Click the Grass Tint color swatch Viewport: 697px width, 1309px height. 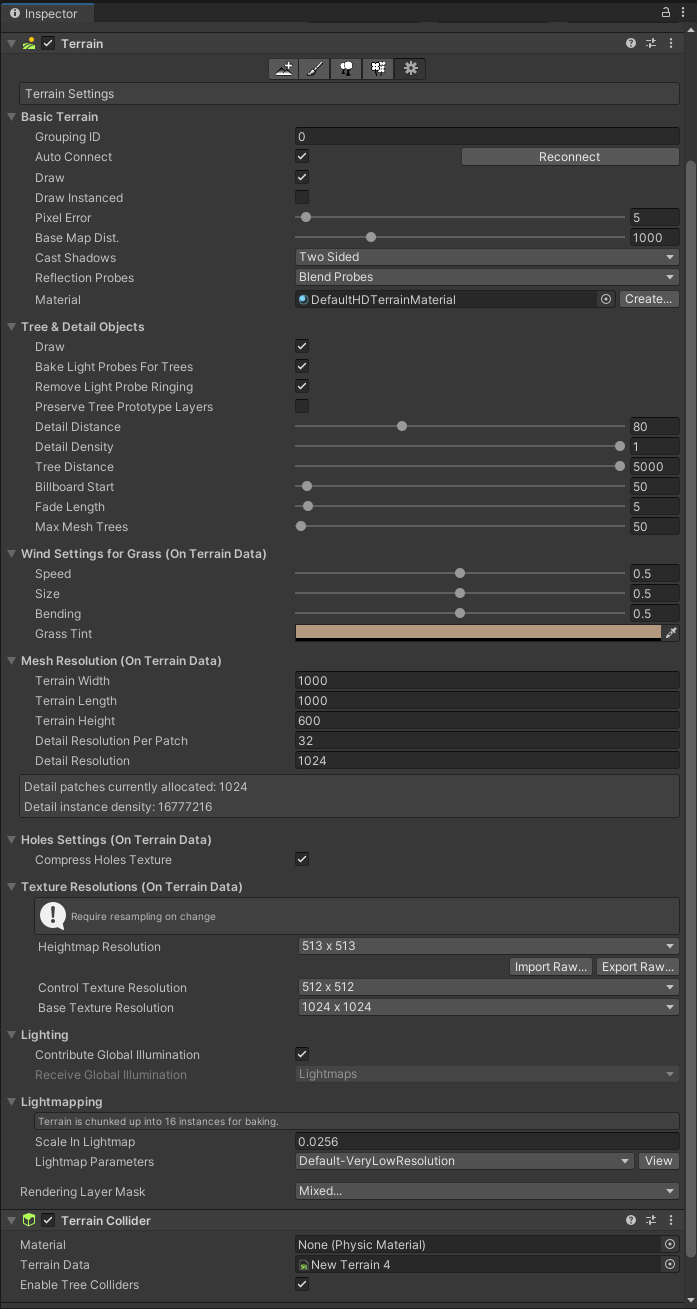tap(478, 633)
